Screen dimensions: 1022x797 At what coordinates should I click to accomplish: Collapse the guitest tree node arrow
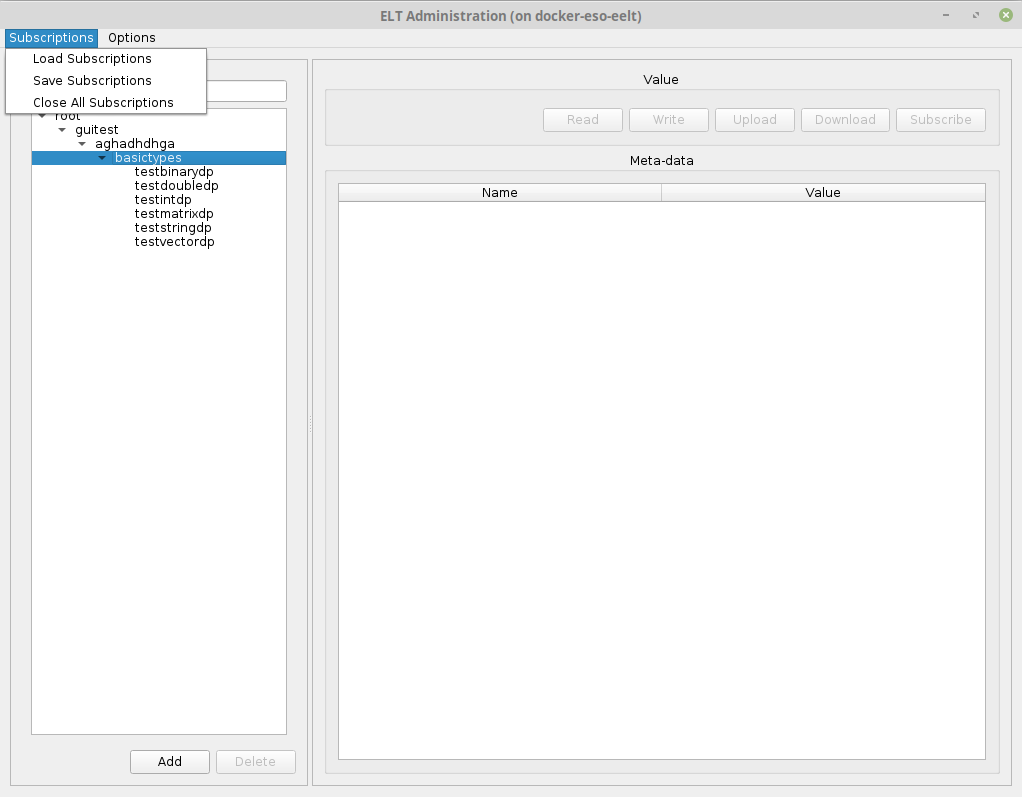(x=62, y=130)
